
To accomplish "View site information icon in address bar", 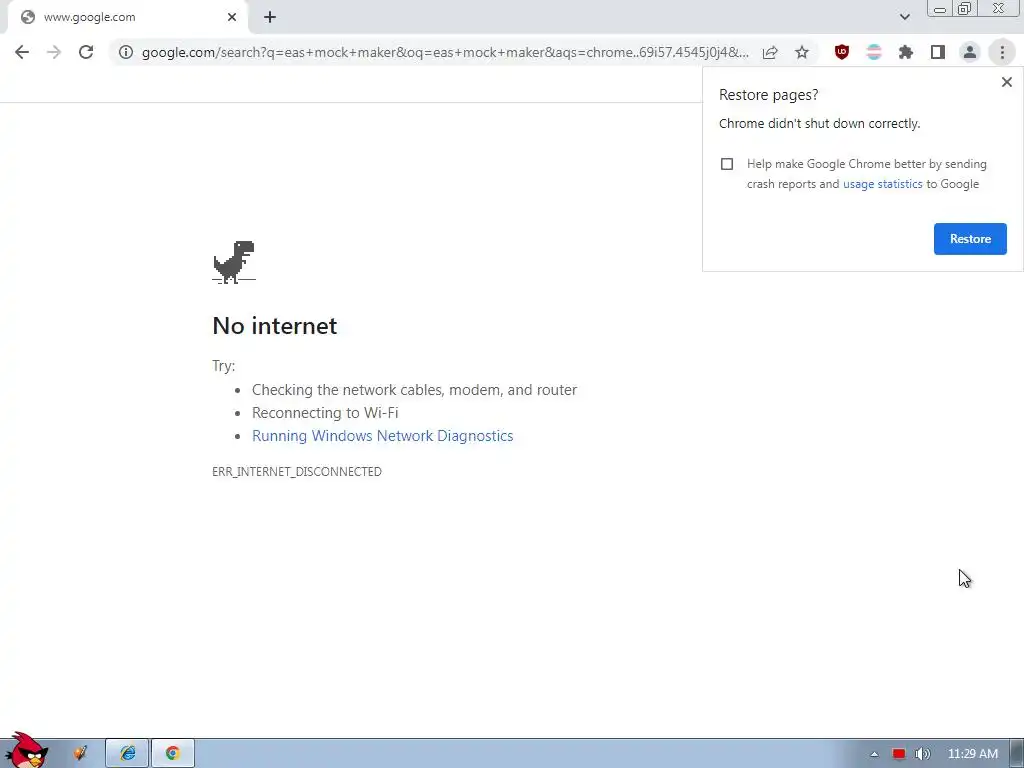I will pyautogui.click(x=126, y=52).
